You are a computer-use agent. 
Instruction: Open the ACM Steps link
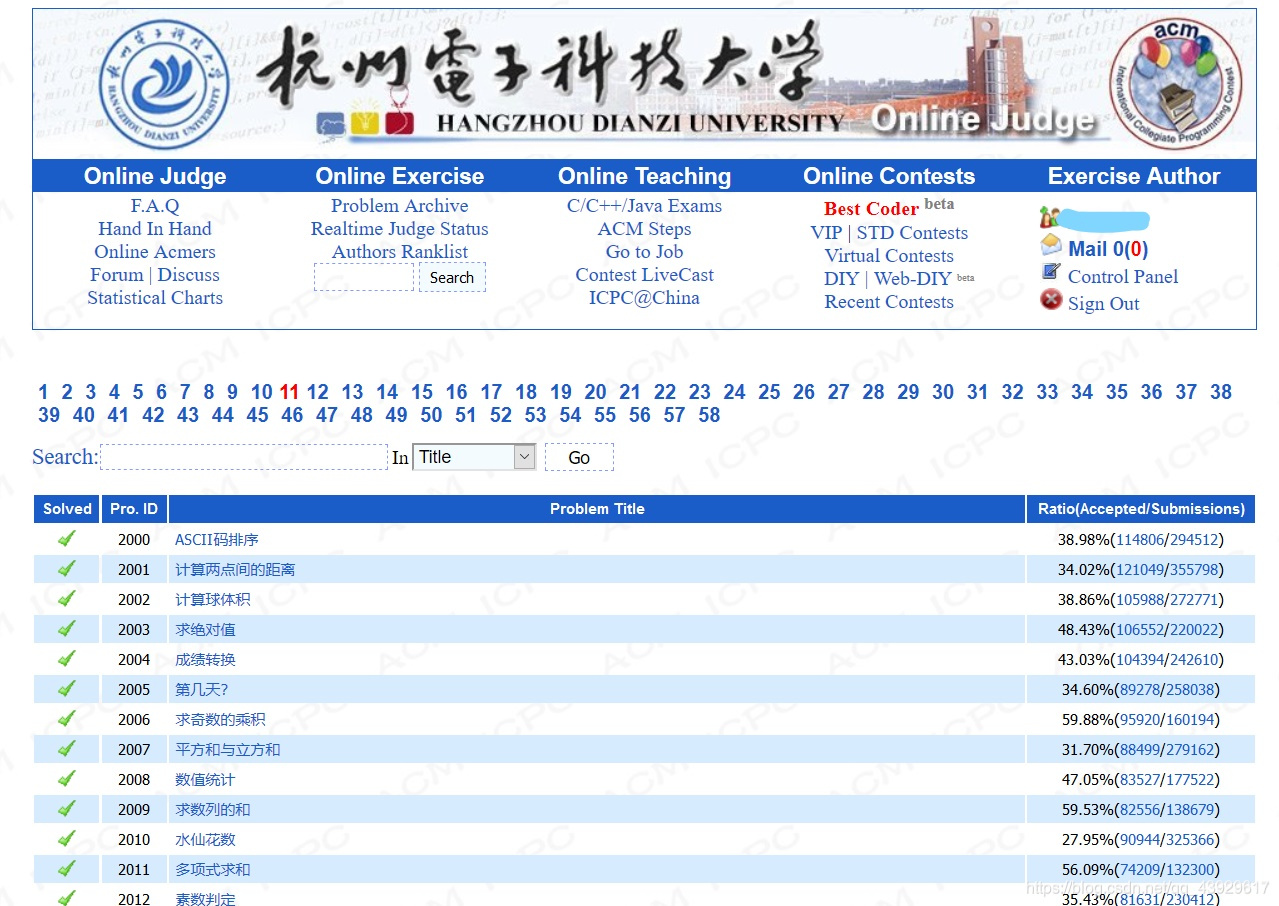click(x=644, y=229)
